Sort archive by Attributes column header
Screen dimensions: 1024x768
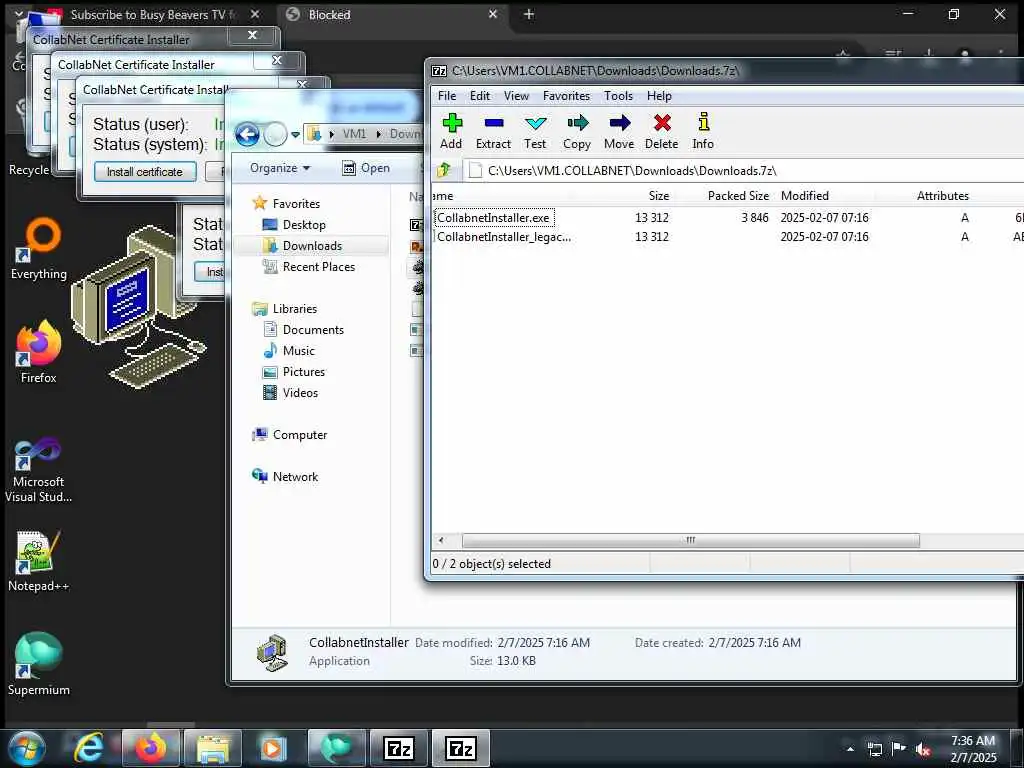942,196
